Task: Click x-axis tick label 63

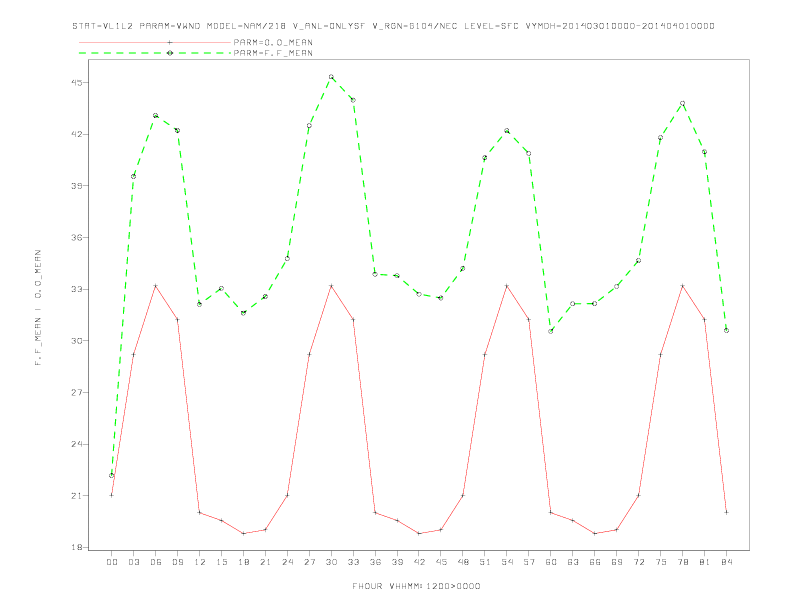Action: tap(573, 562)
